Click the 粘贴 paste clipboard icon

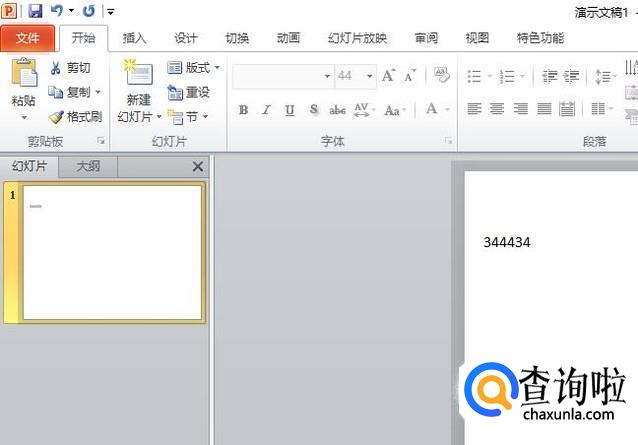click(24, 73)
